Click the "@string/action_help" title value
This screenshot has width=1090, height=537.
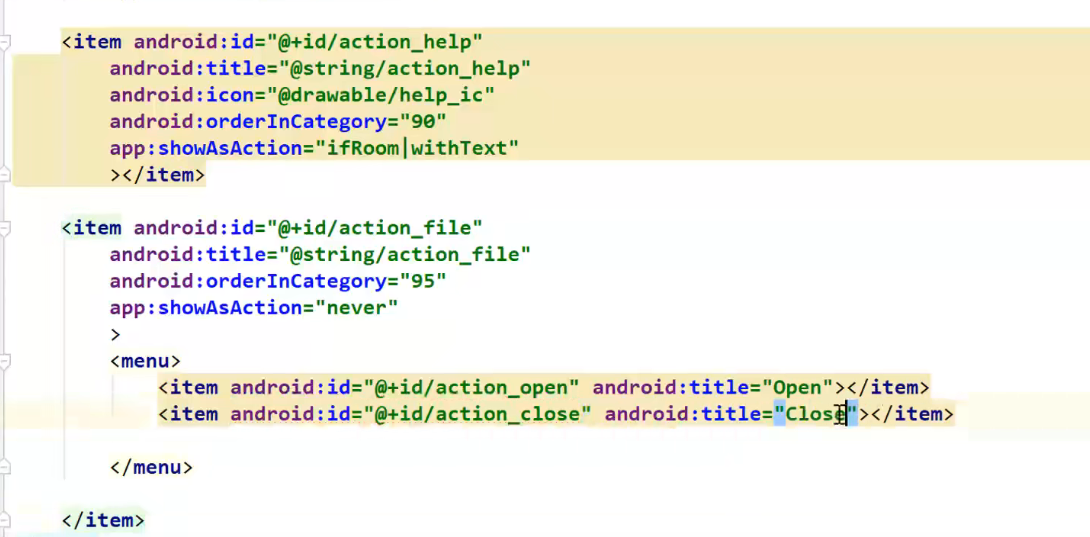pos(405,69)
